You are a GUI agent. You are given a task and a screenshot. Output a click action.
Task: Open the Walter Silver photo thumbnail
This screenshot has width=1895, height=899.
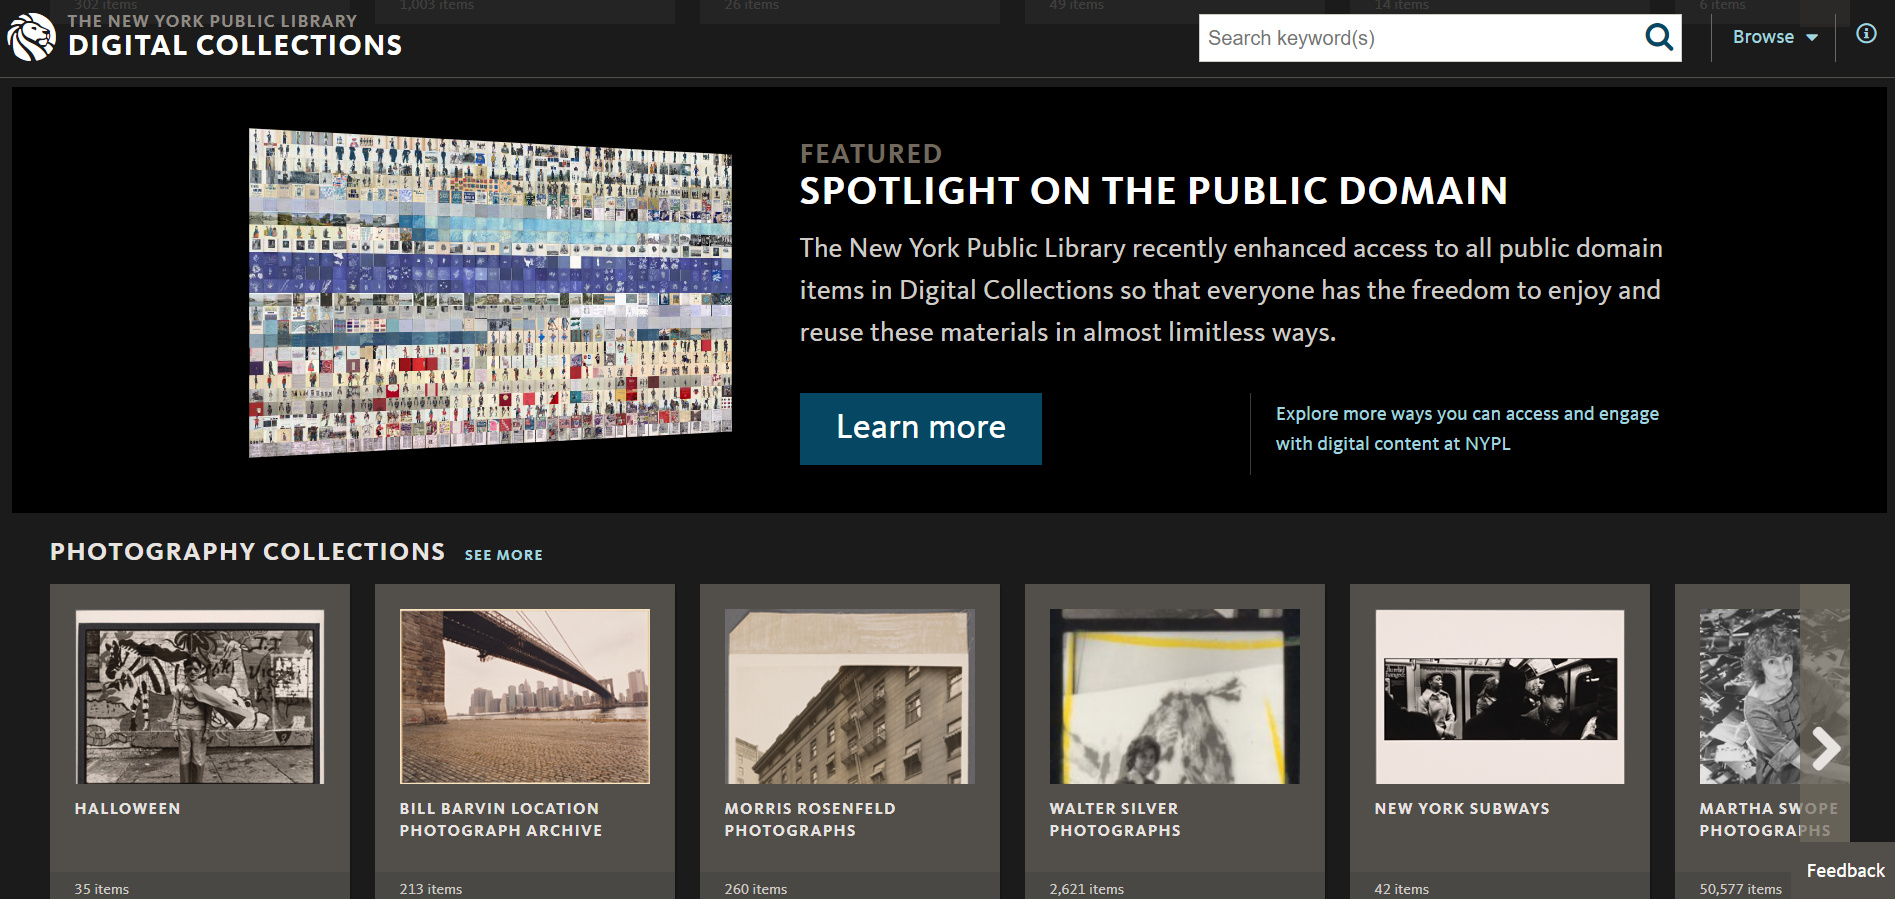point(1174,696)
